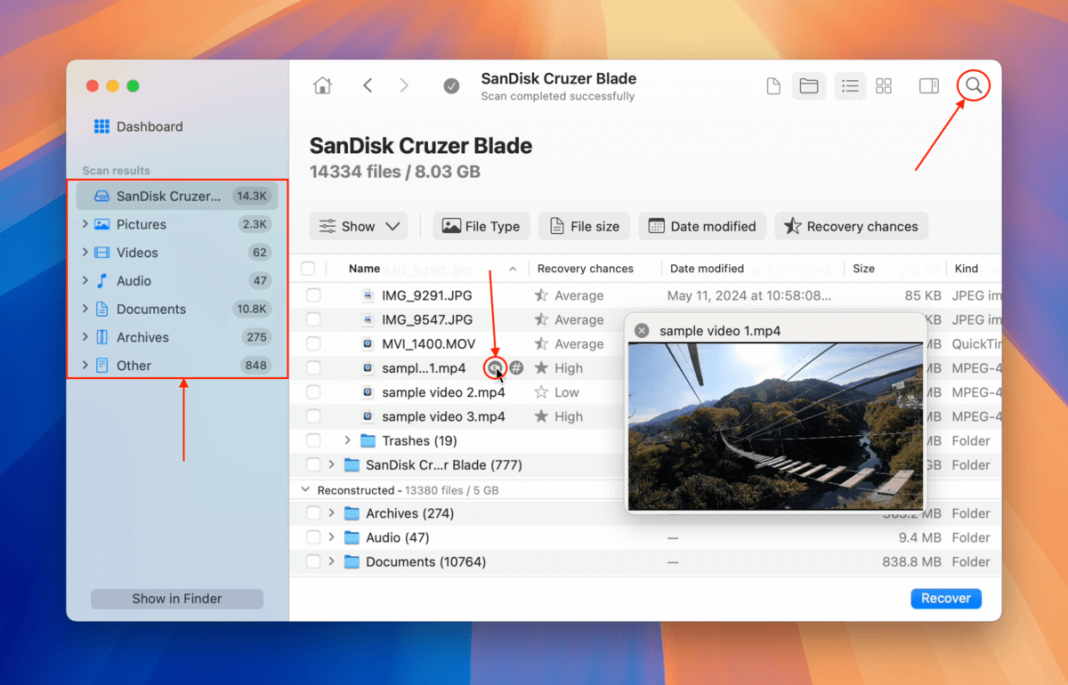Expand the Trashes (19) folder
The height and width of the screenshot is (685, 1068).
click(x=348, y=441)
